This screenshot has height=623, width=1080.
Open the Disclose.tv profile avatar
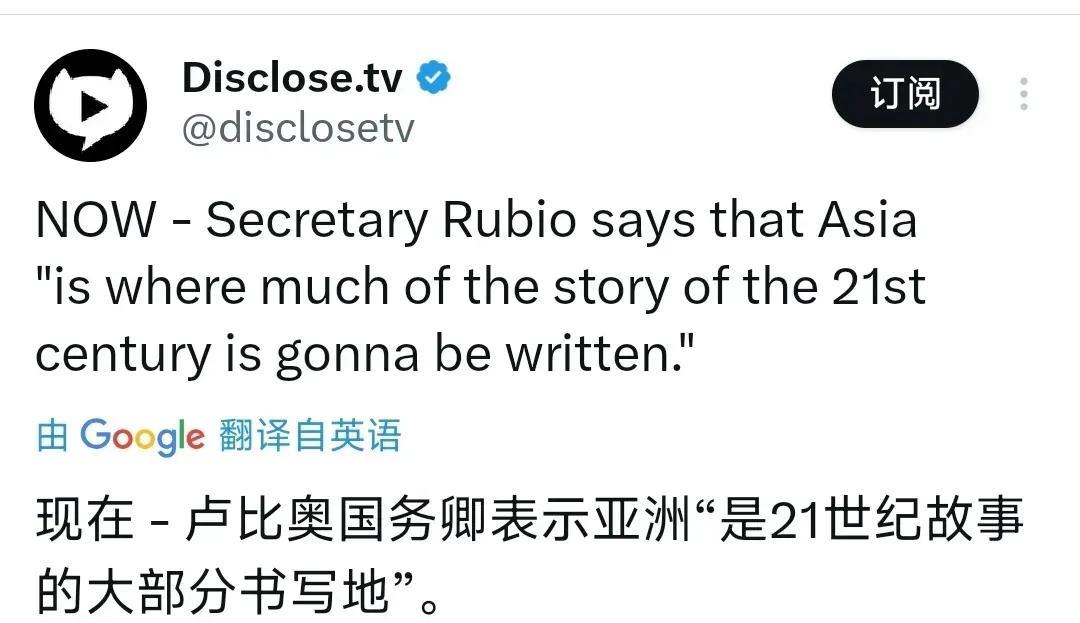(90, 105)
